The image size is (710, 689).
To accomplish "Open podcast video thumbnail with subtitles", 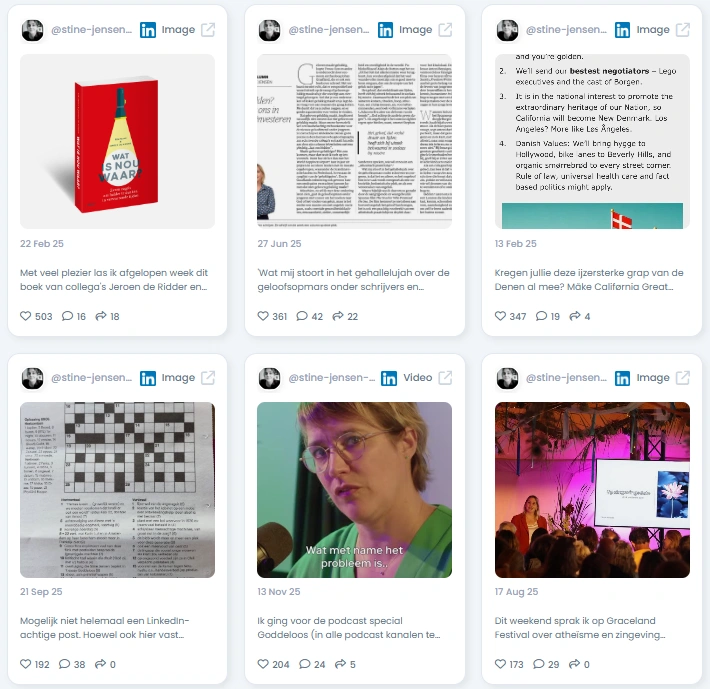I will pos(355,490).
